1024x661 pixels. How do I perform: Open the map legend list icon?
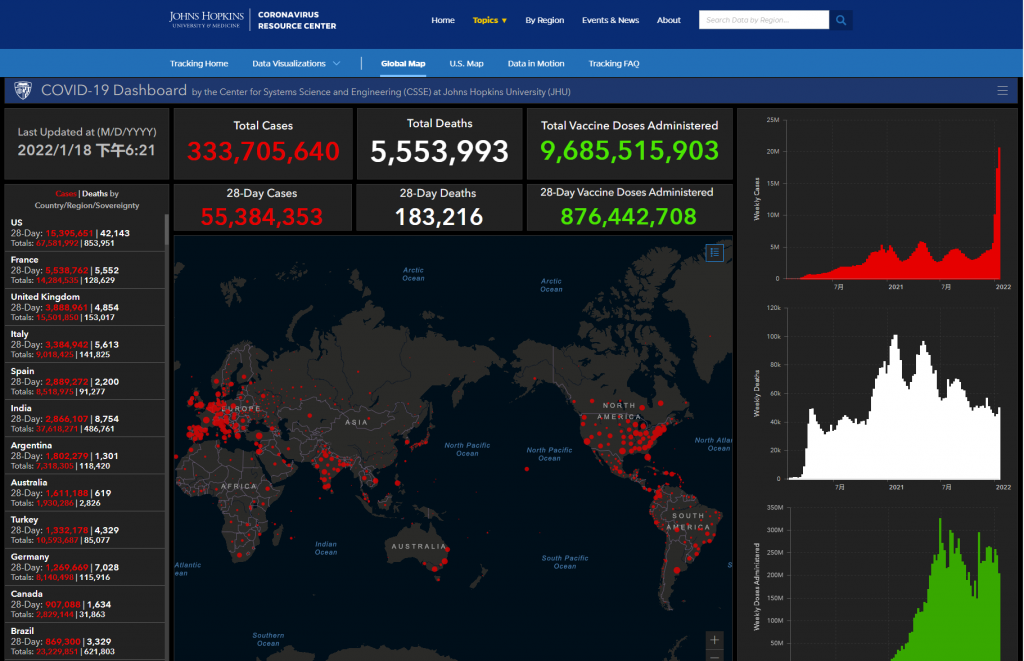714,253
